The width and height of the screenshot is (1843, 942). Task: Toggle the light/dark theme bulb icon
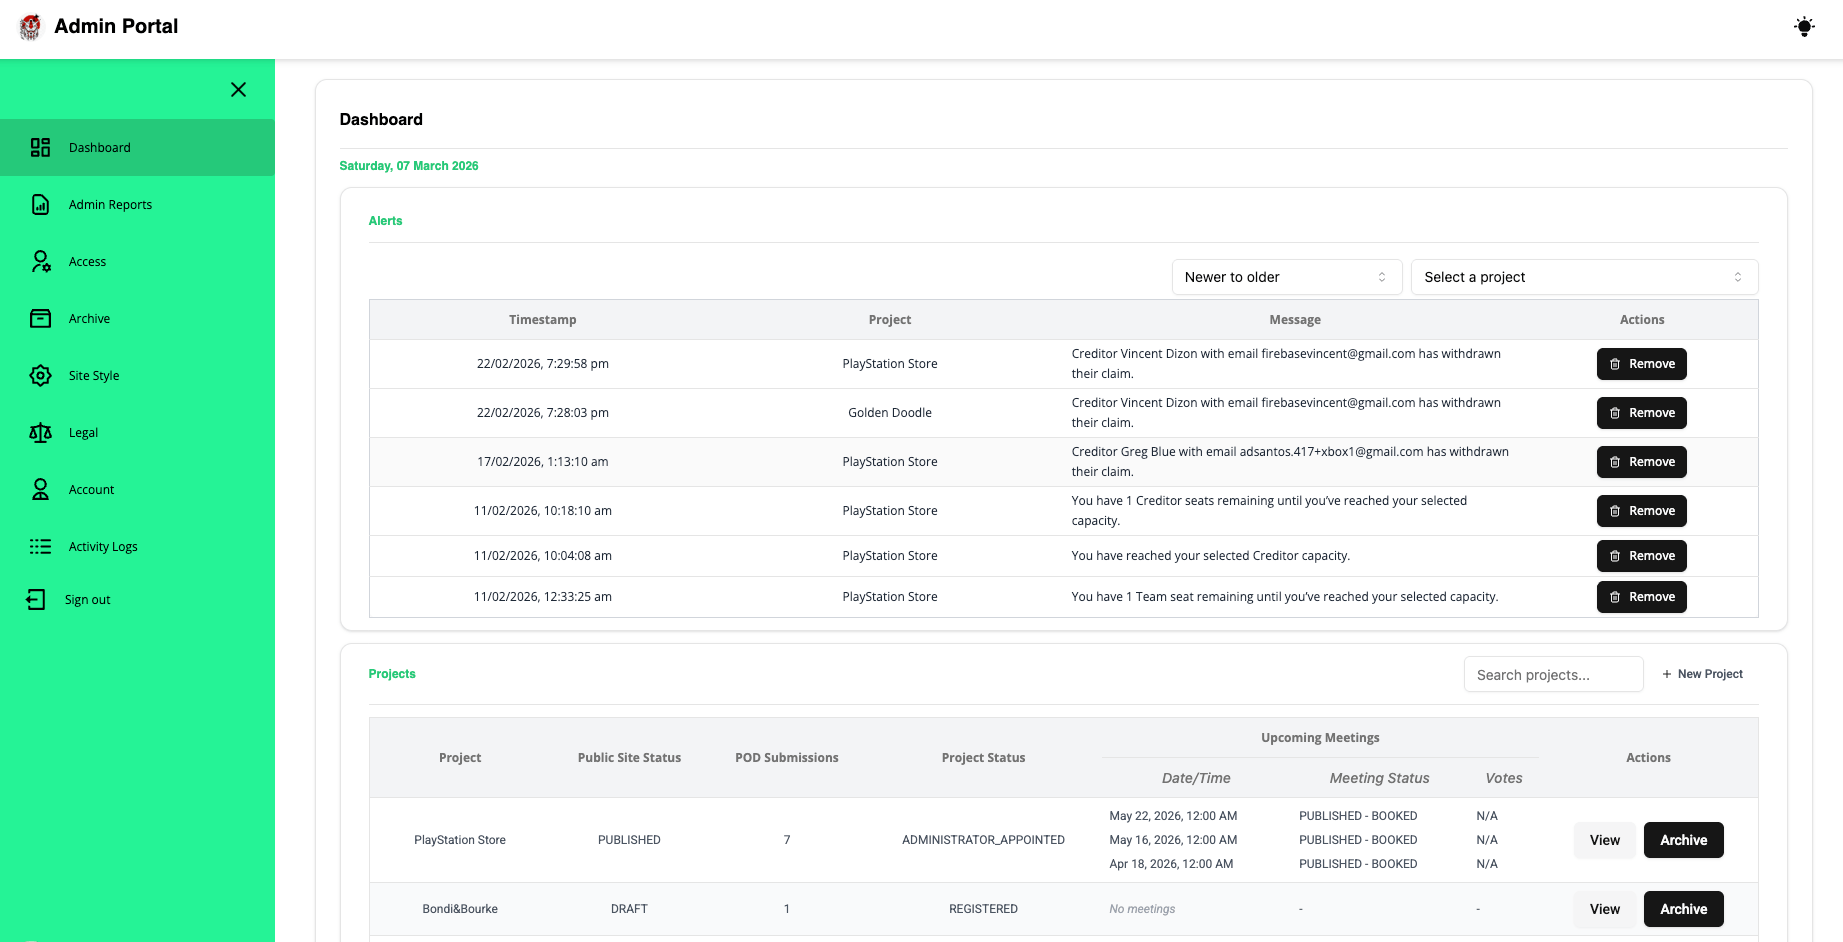point(1803,27)
